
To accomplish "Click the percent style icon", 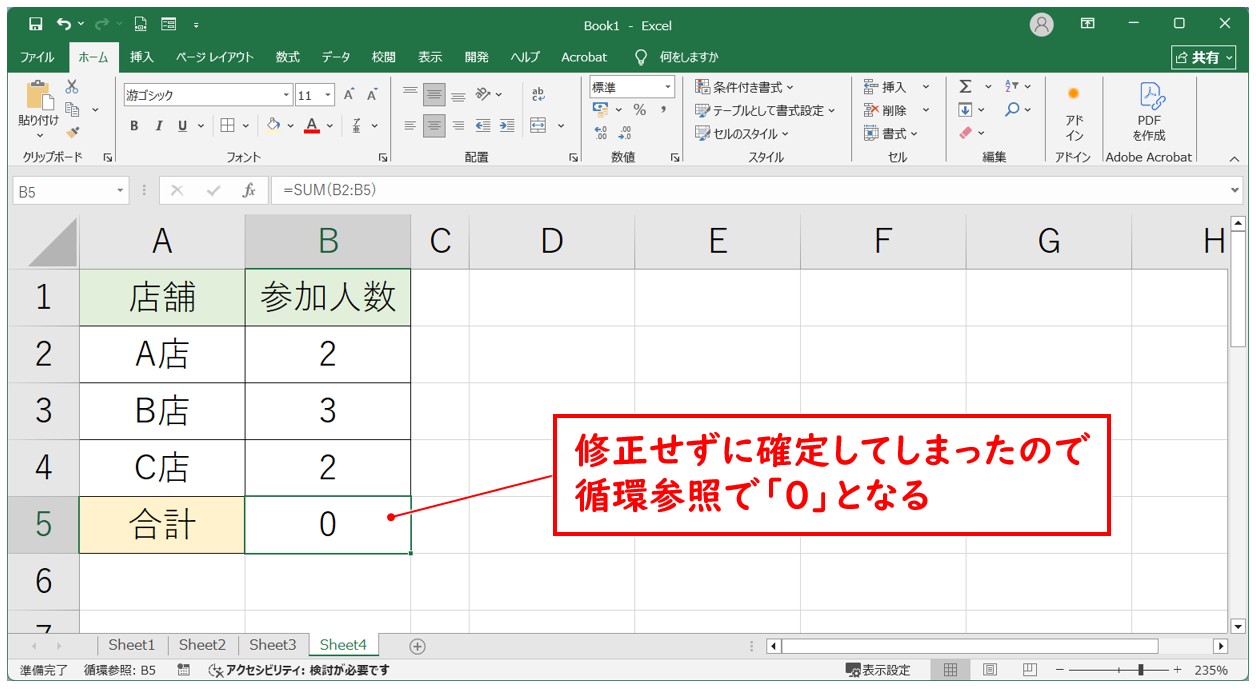I will click(639, 110).
